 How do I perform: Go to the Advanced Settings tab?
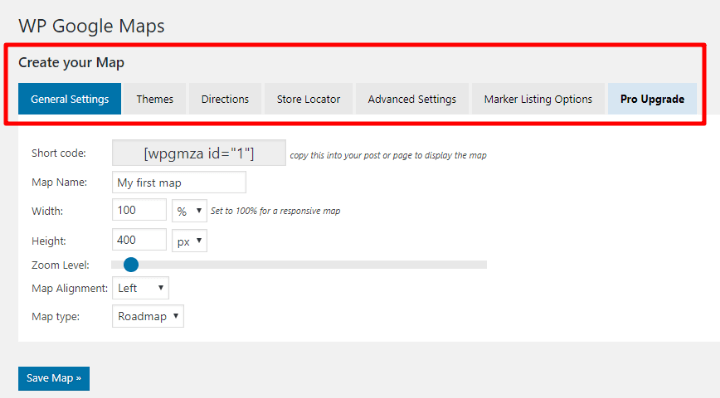pyautogui.click(x=412, y=99)
